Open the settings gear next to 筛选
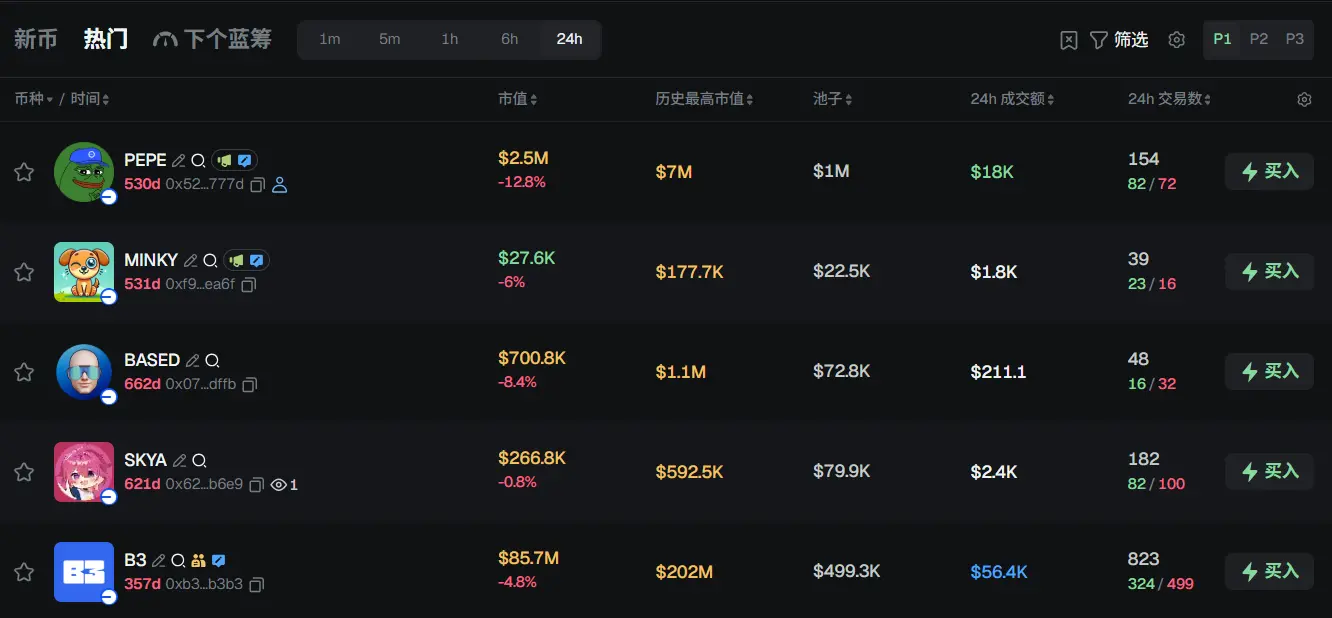Screen dimensions: 1332x618 tap(1177, 40)
